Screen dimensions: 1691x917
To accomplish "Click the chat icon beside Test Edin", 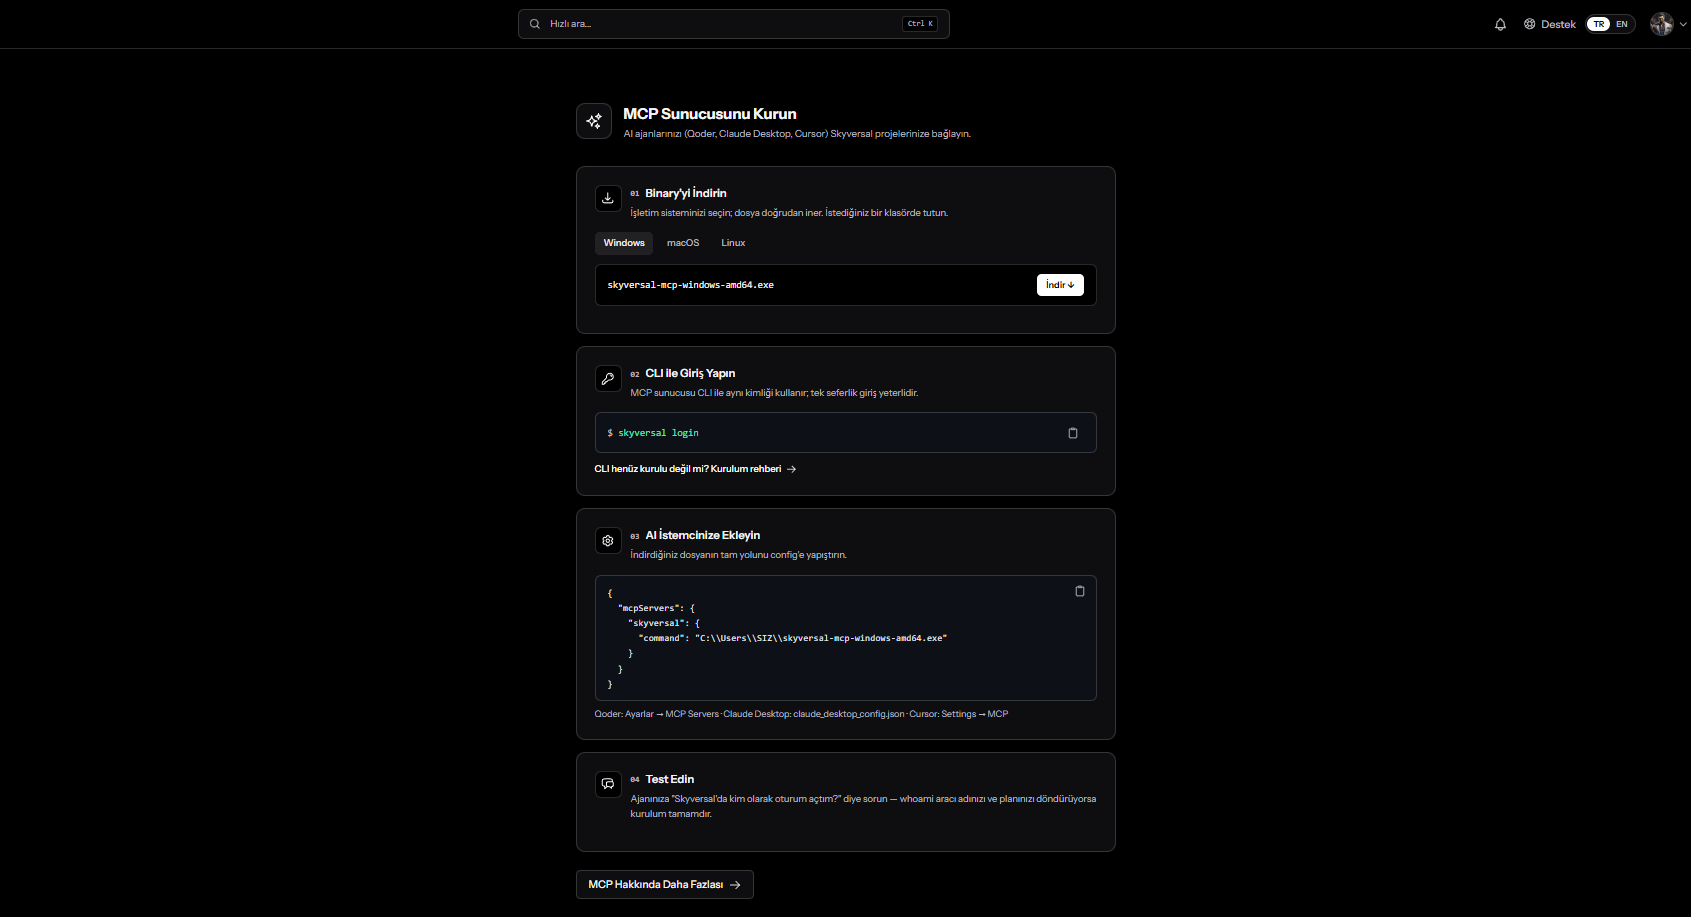I will pos(608,784).
